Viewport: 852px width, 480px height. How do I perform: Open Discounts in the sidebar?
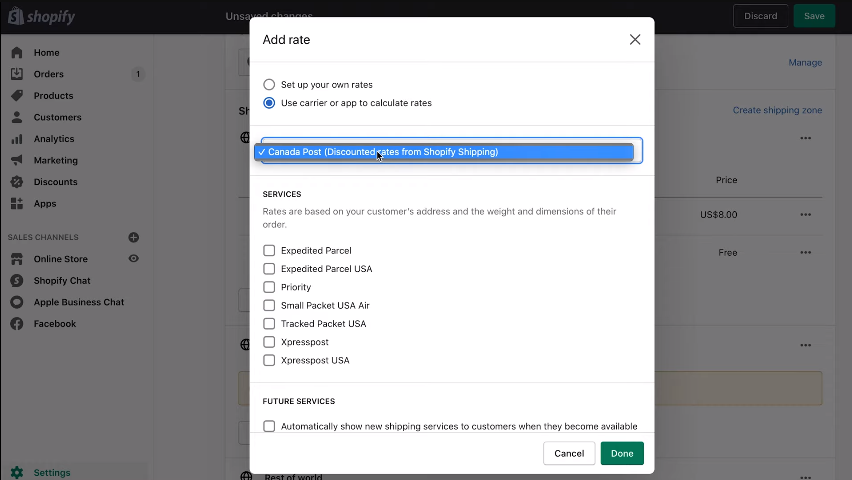(x=55, y=182)
